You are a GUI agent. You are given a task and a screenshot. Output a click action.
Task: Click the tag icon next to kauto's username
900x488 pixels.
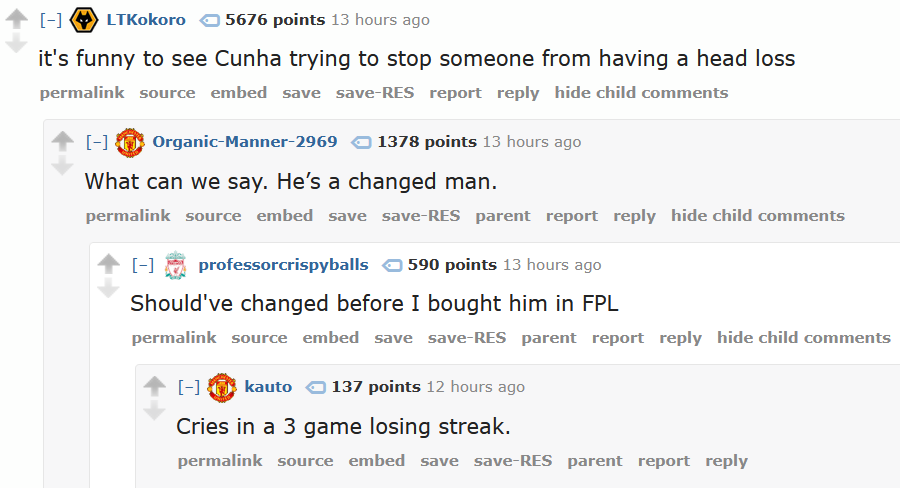click(x=316, y=387)
